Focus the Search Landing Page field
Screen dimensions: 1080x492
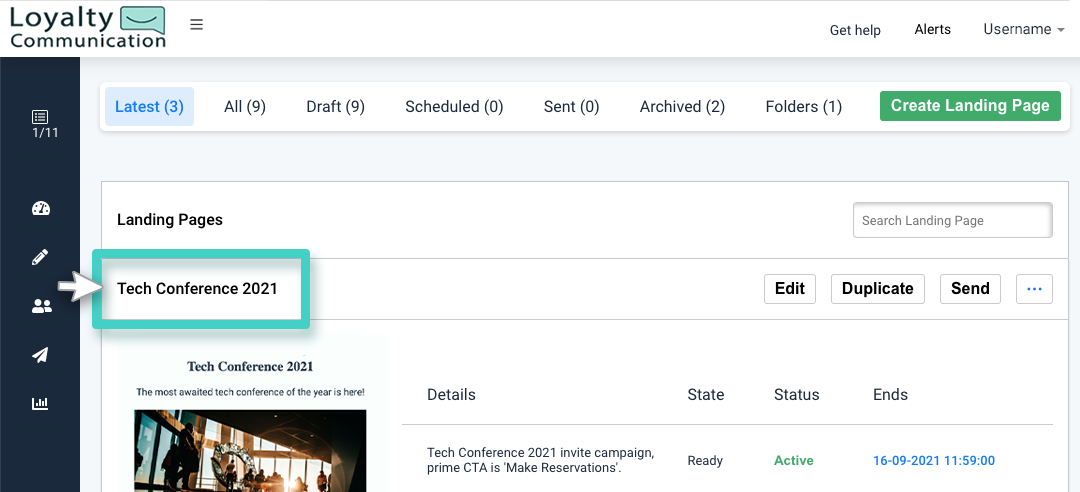pyautogui.click(x=953, y=221)
